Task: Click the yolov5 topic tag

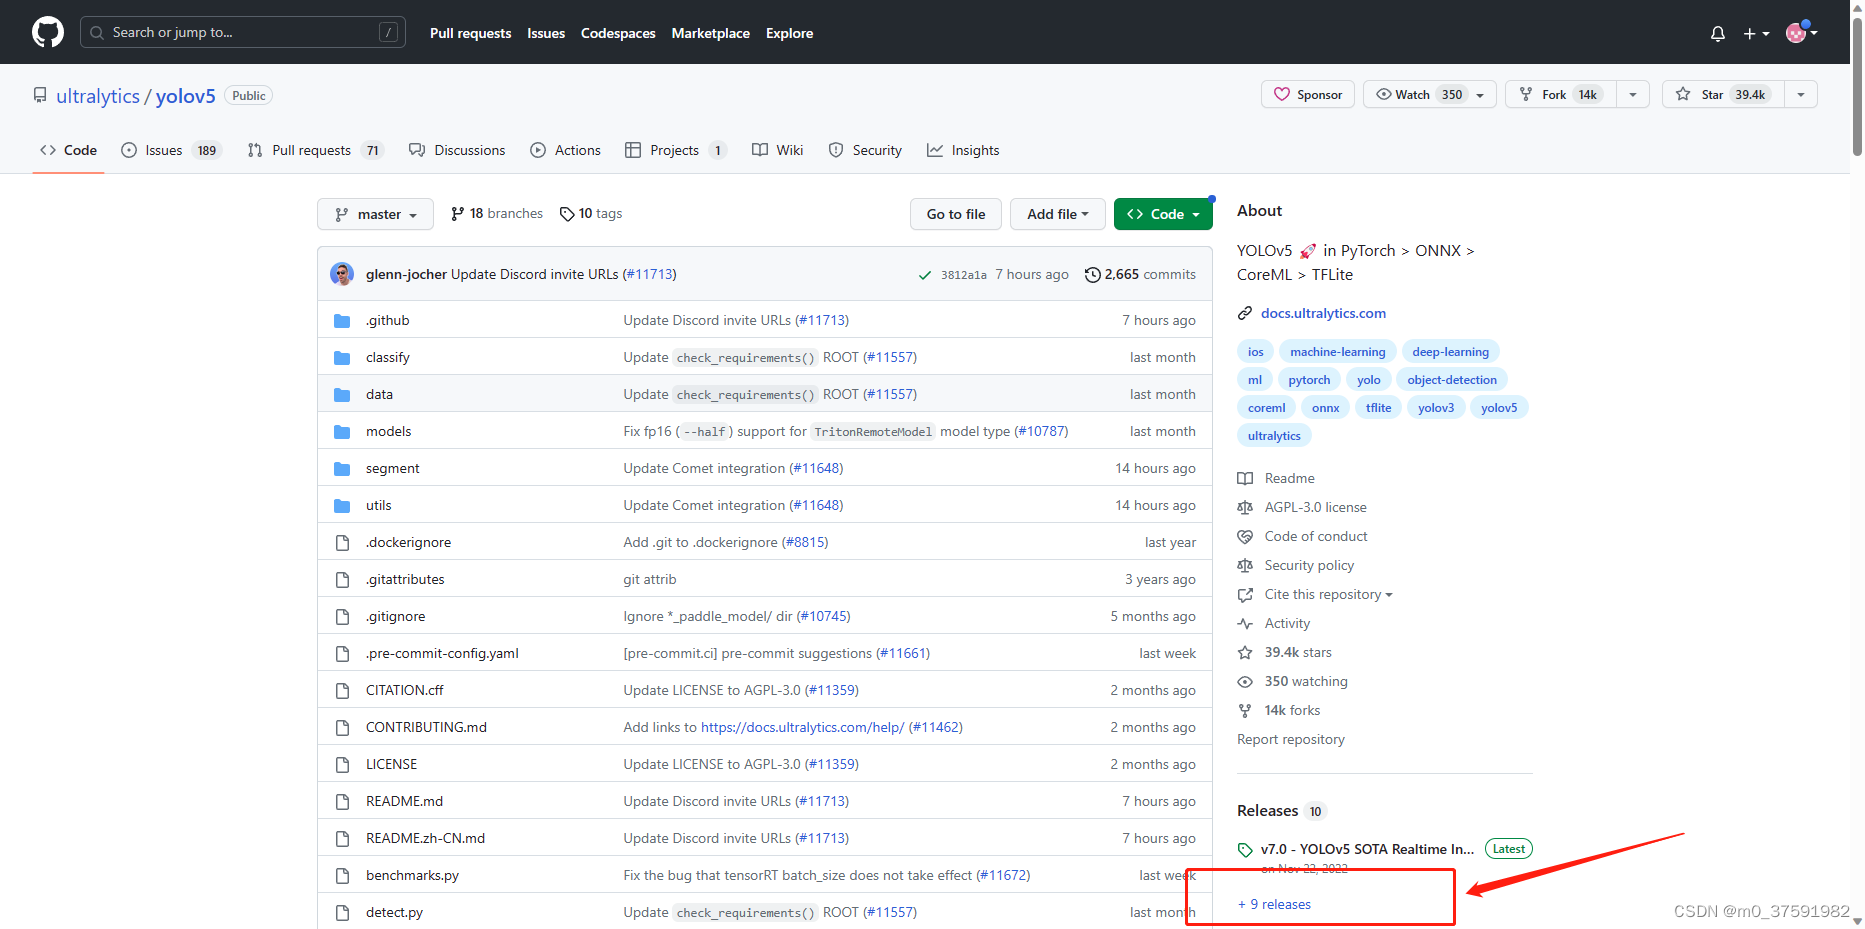Action: pos(1499,408)
